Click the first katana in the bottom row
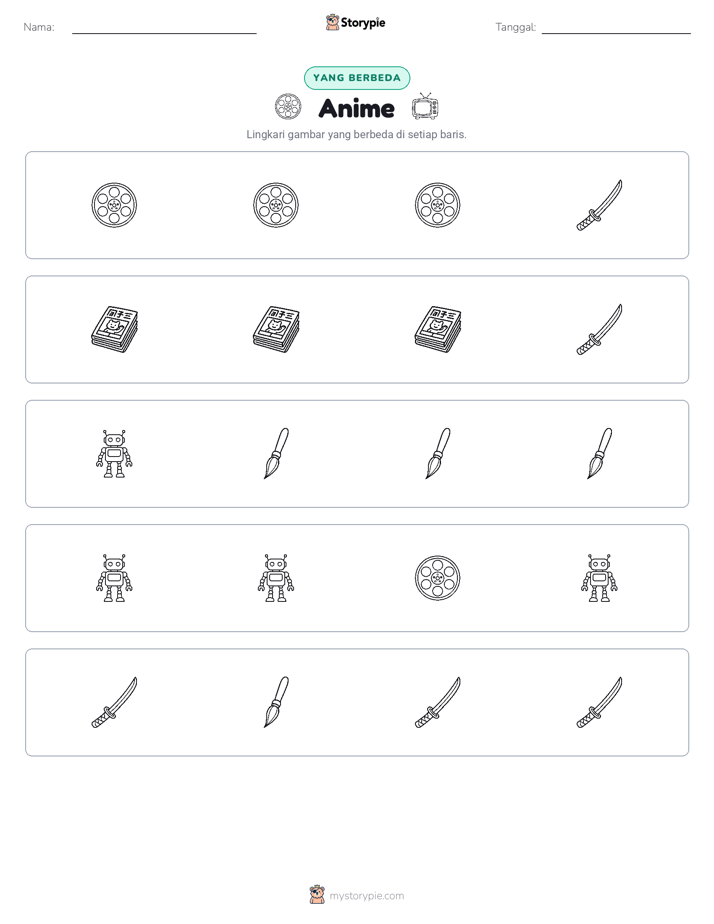 (x=114, y=702)
